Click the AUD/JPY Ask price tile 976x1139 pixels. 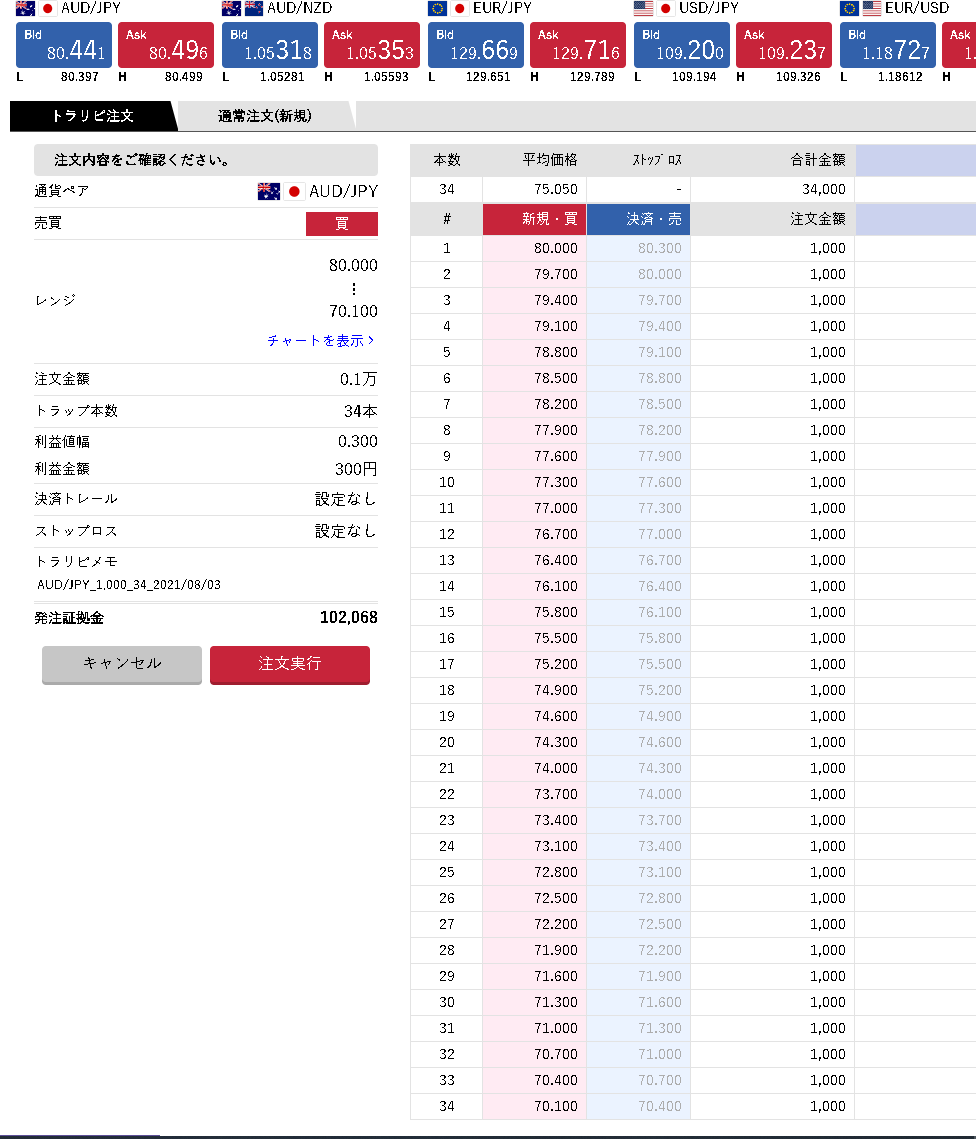coord(166,45)
